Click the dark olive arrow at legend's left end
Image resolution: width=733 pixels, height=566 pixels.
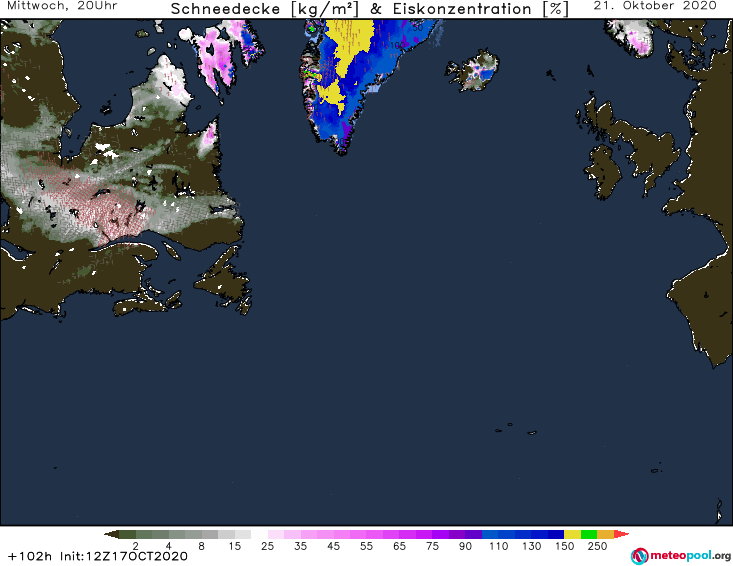tap(112, 534)
